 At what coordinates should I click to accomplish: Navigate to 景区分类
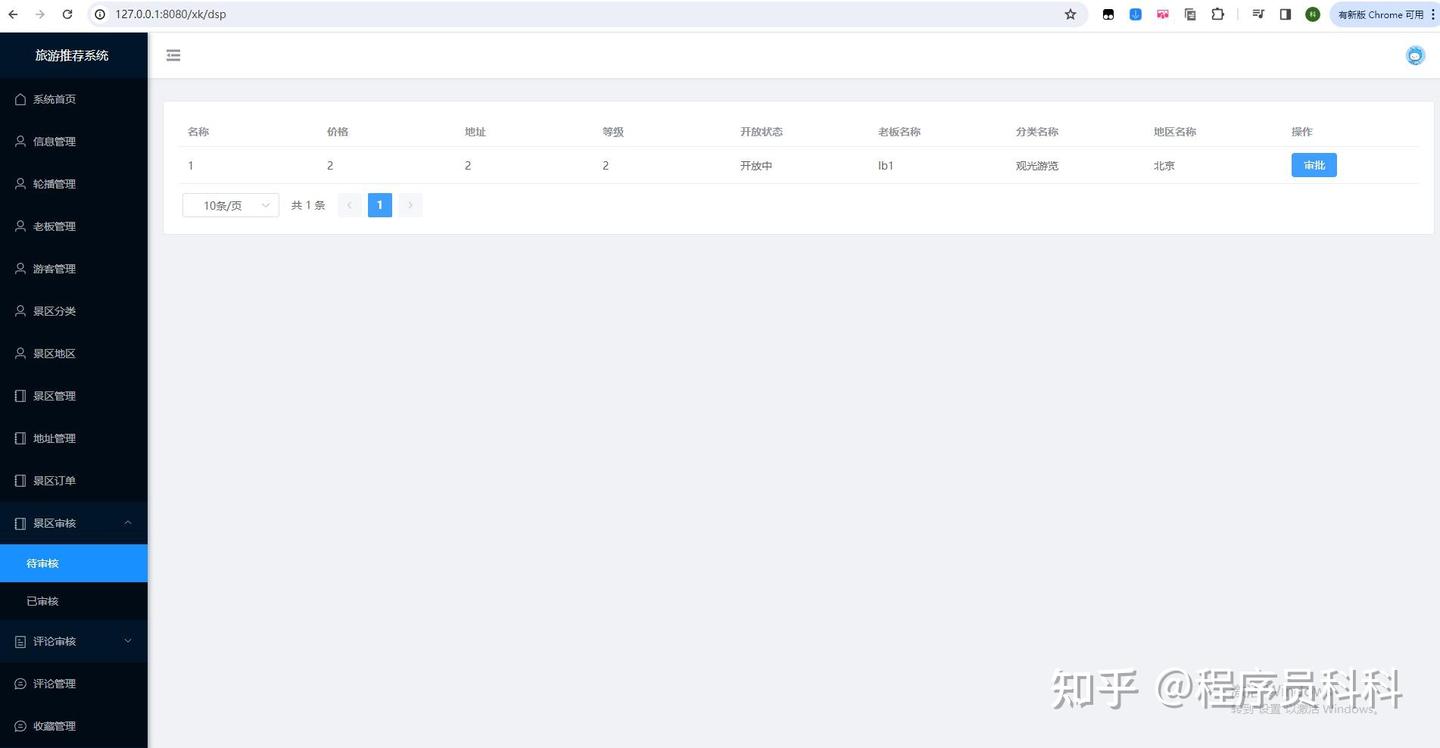click(74, 311)
